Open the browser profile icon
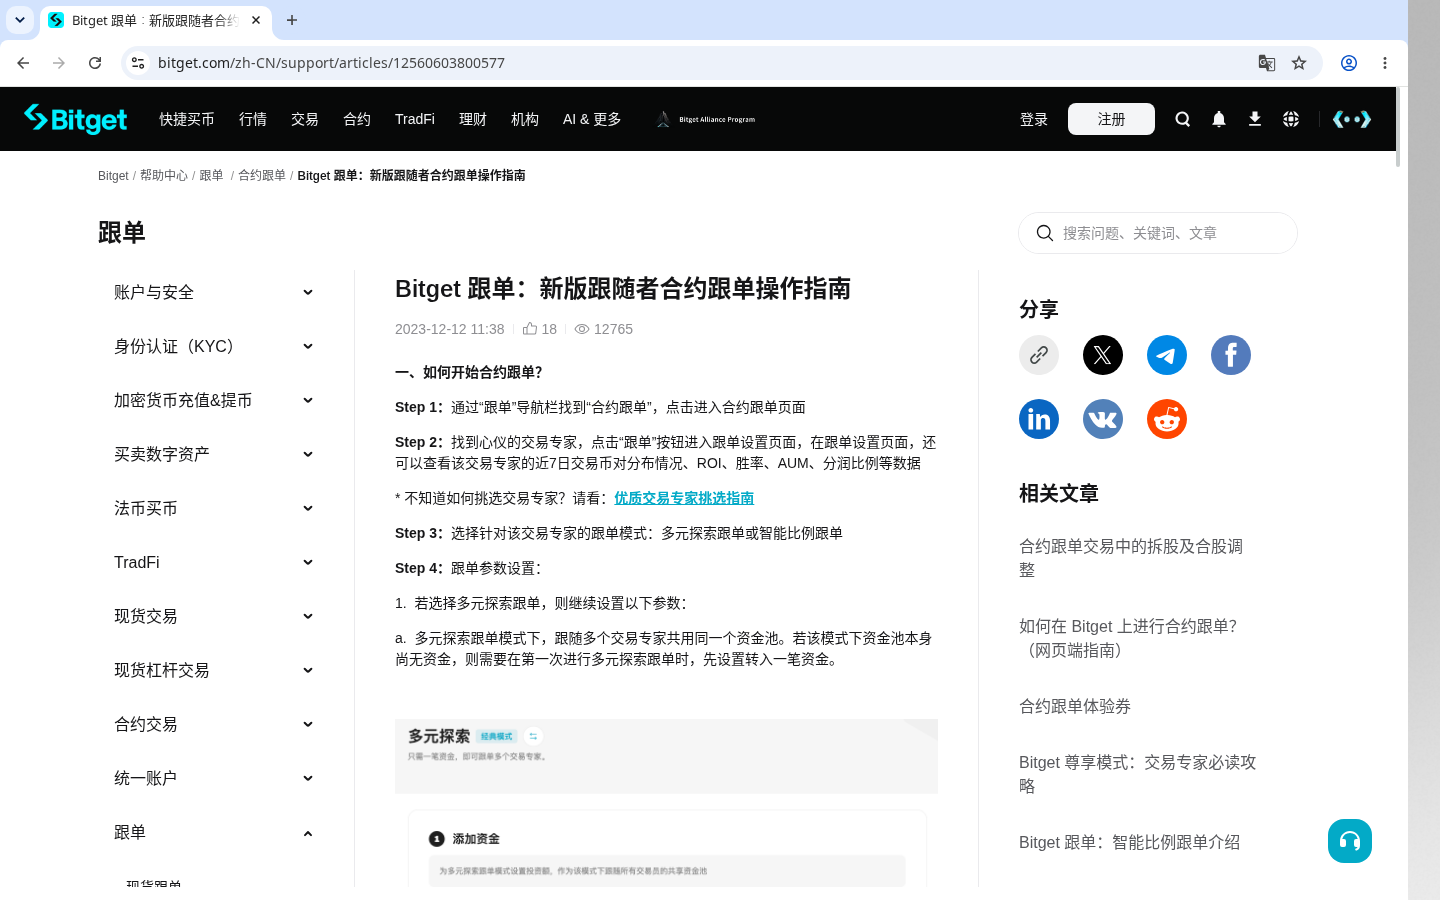Image resolution: width=1440 pixels, height=900 pixels. tap(1349, 63)
